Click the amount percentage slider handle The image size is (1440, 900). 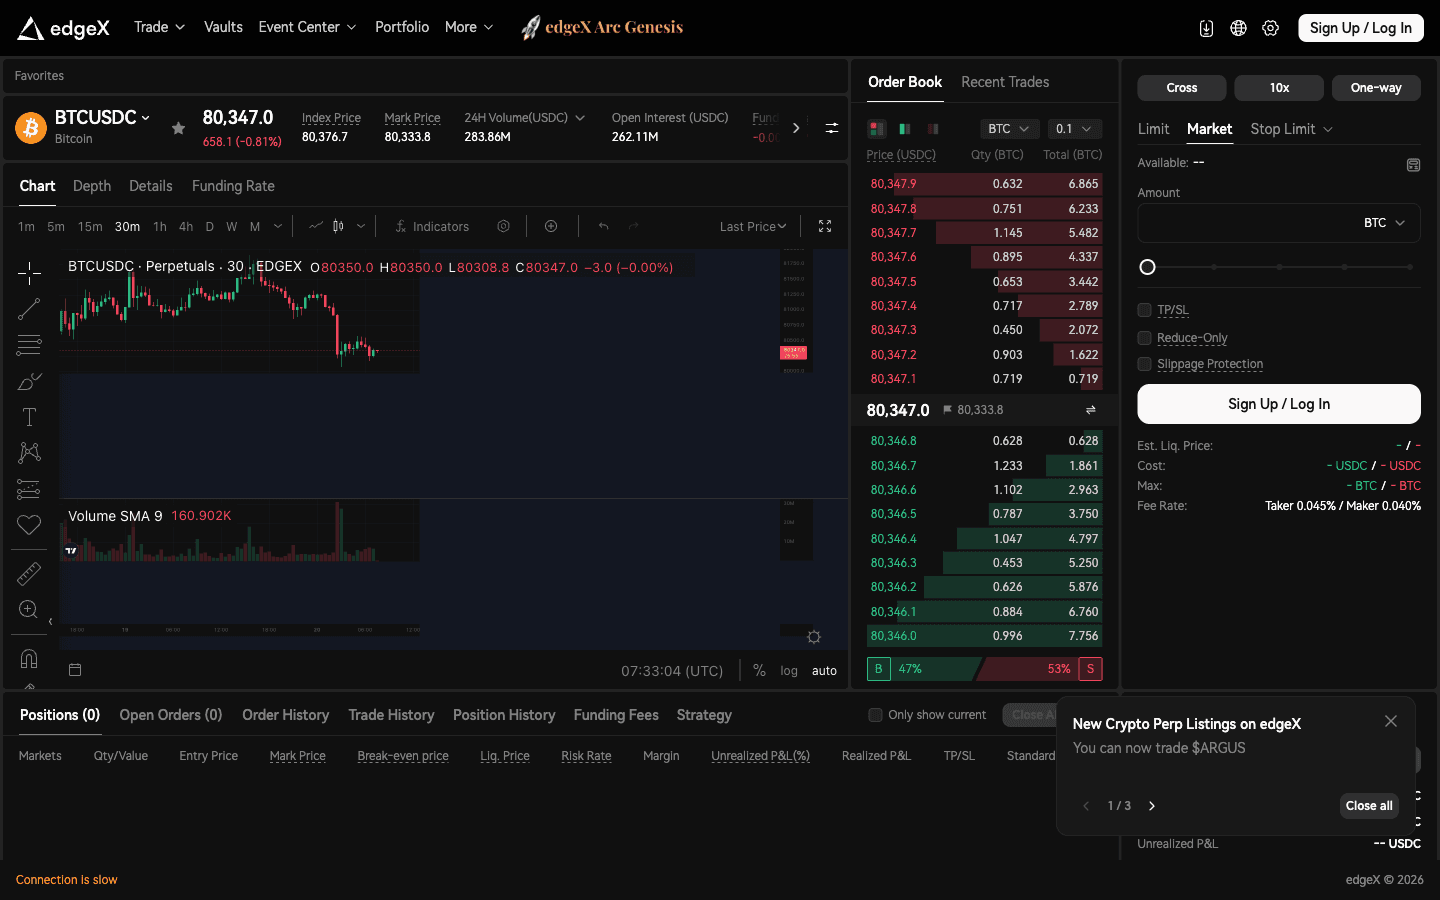(1147, 267)
